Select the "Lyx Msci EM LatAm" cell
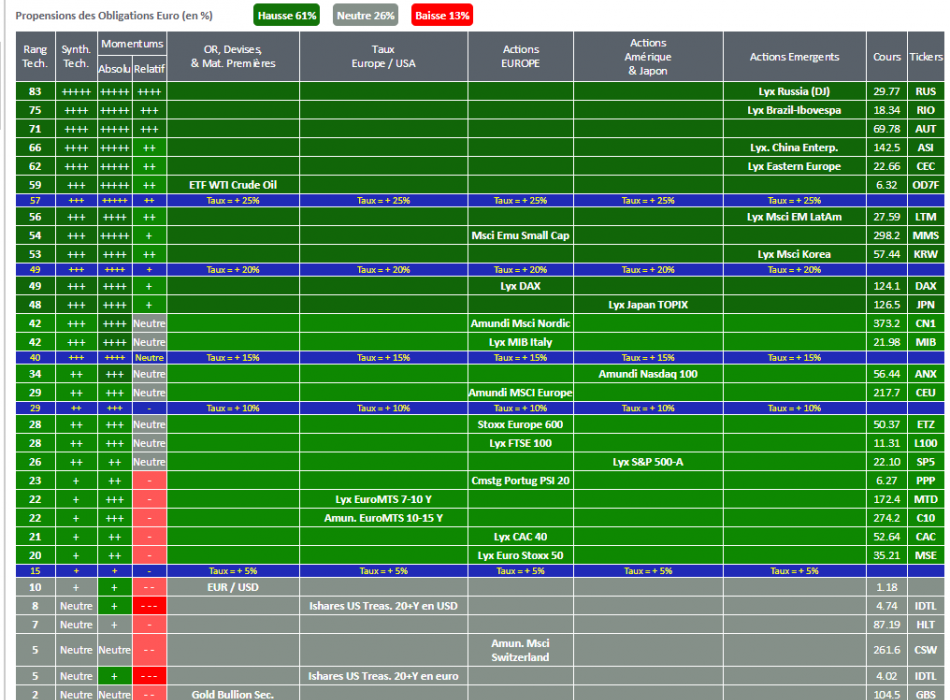This screenshot has width=950, height=700. pyautogui.click(x=794, y=217)
